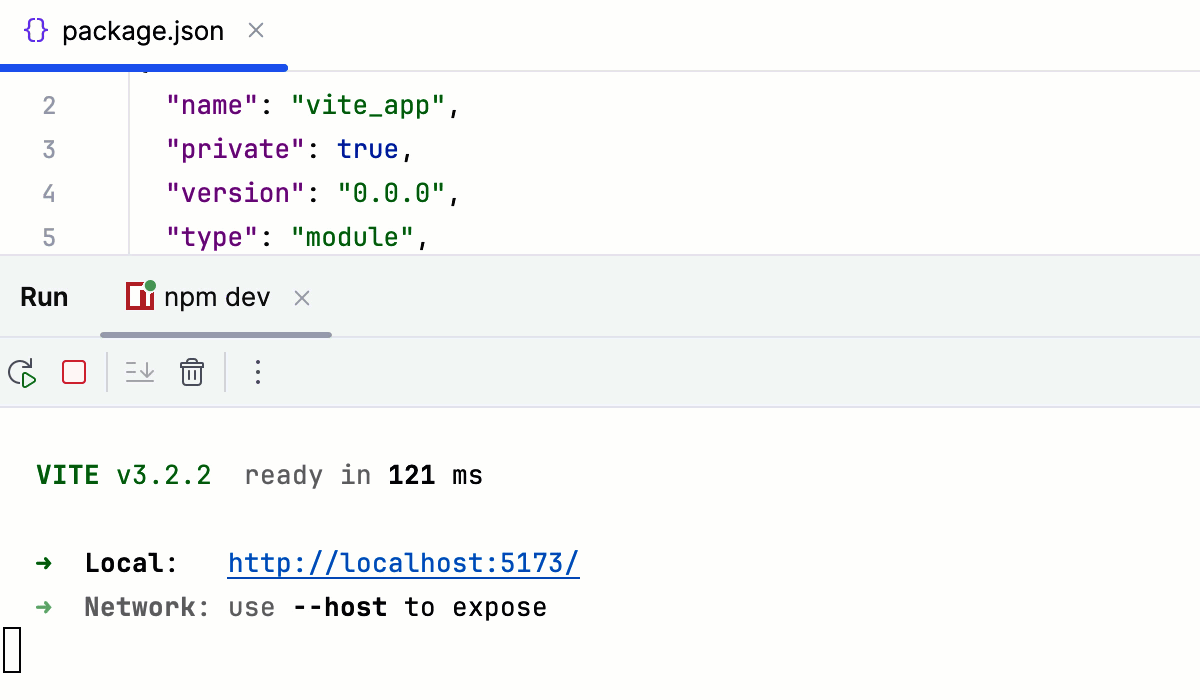Image resolution: width=1200 pixels, height=700 pixels.
Task: Click the console cursor input box
Action: click(12, 648)
